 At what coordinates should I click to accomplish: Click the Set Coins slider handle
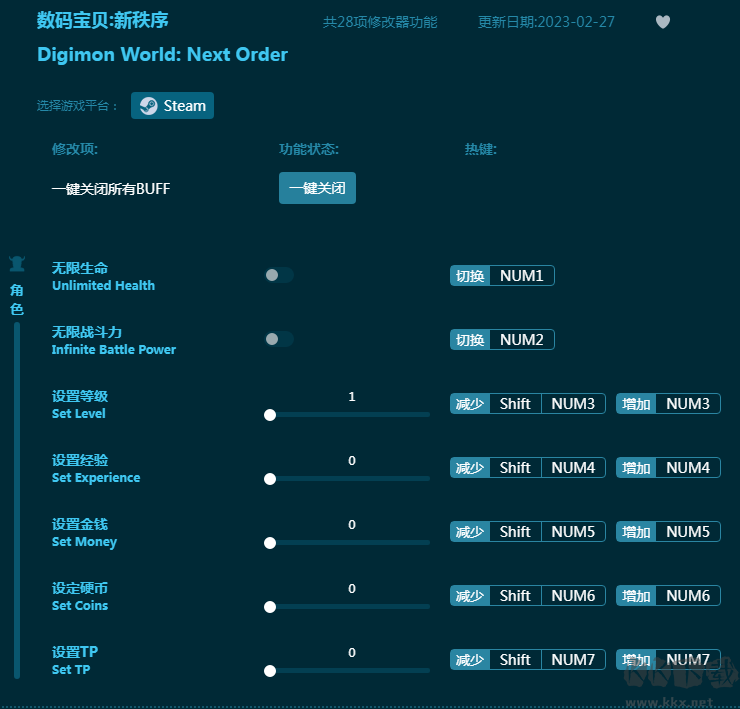coord(270,607)
